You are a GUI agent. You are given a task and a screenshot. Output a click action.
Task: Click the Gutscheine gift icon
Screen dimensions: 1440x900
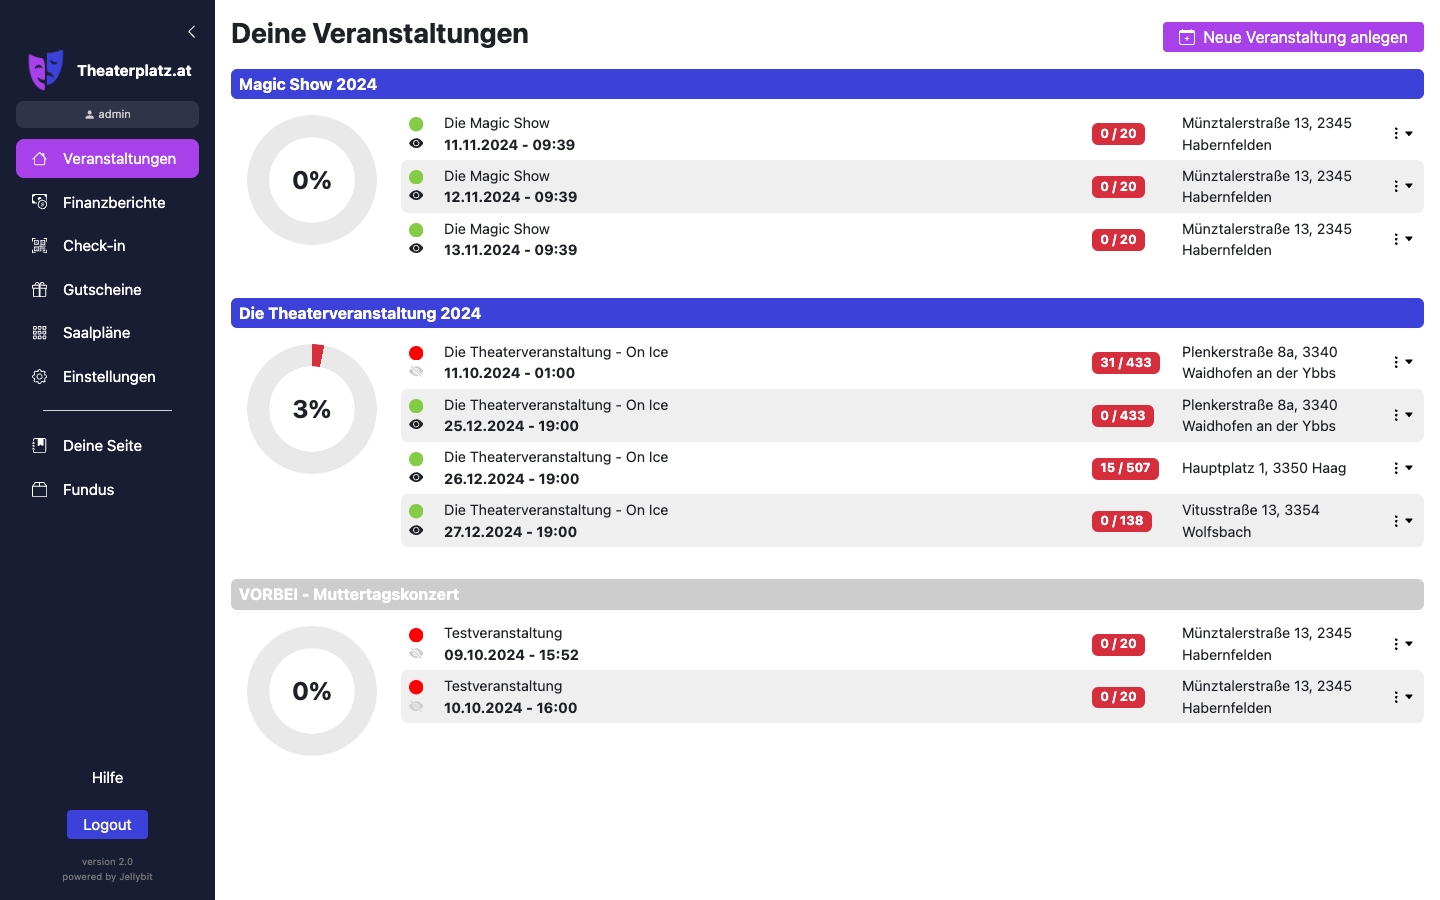(x=40, y=290)
